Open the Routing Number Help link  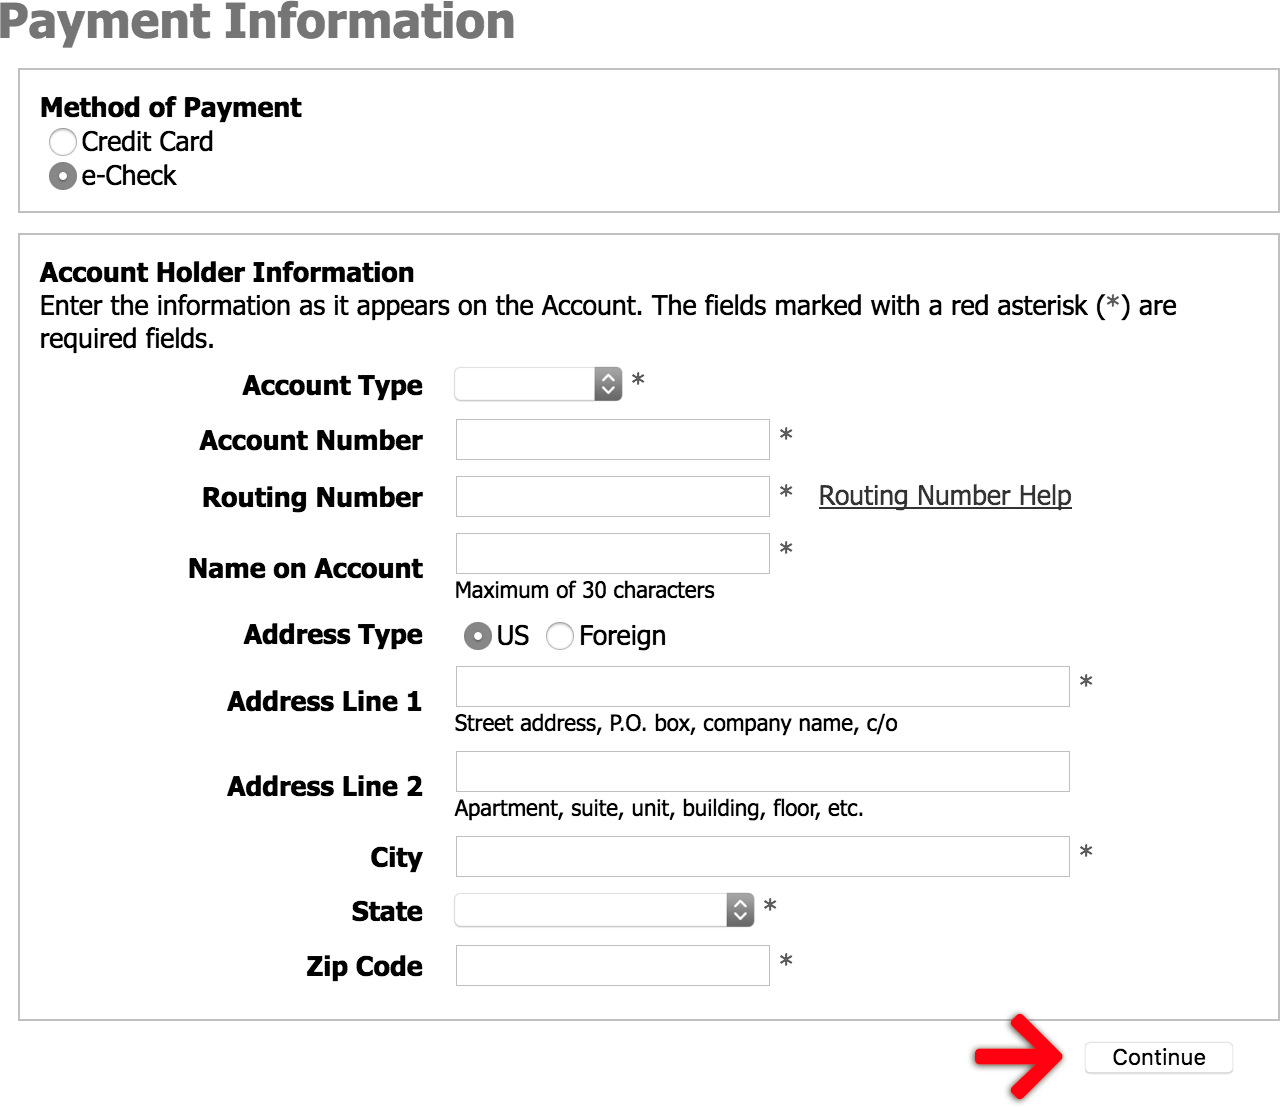tap(945, 496)
